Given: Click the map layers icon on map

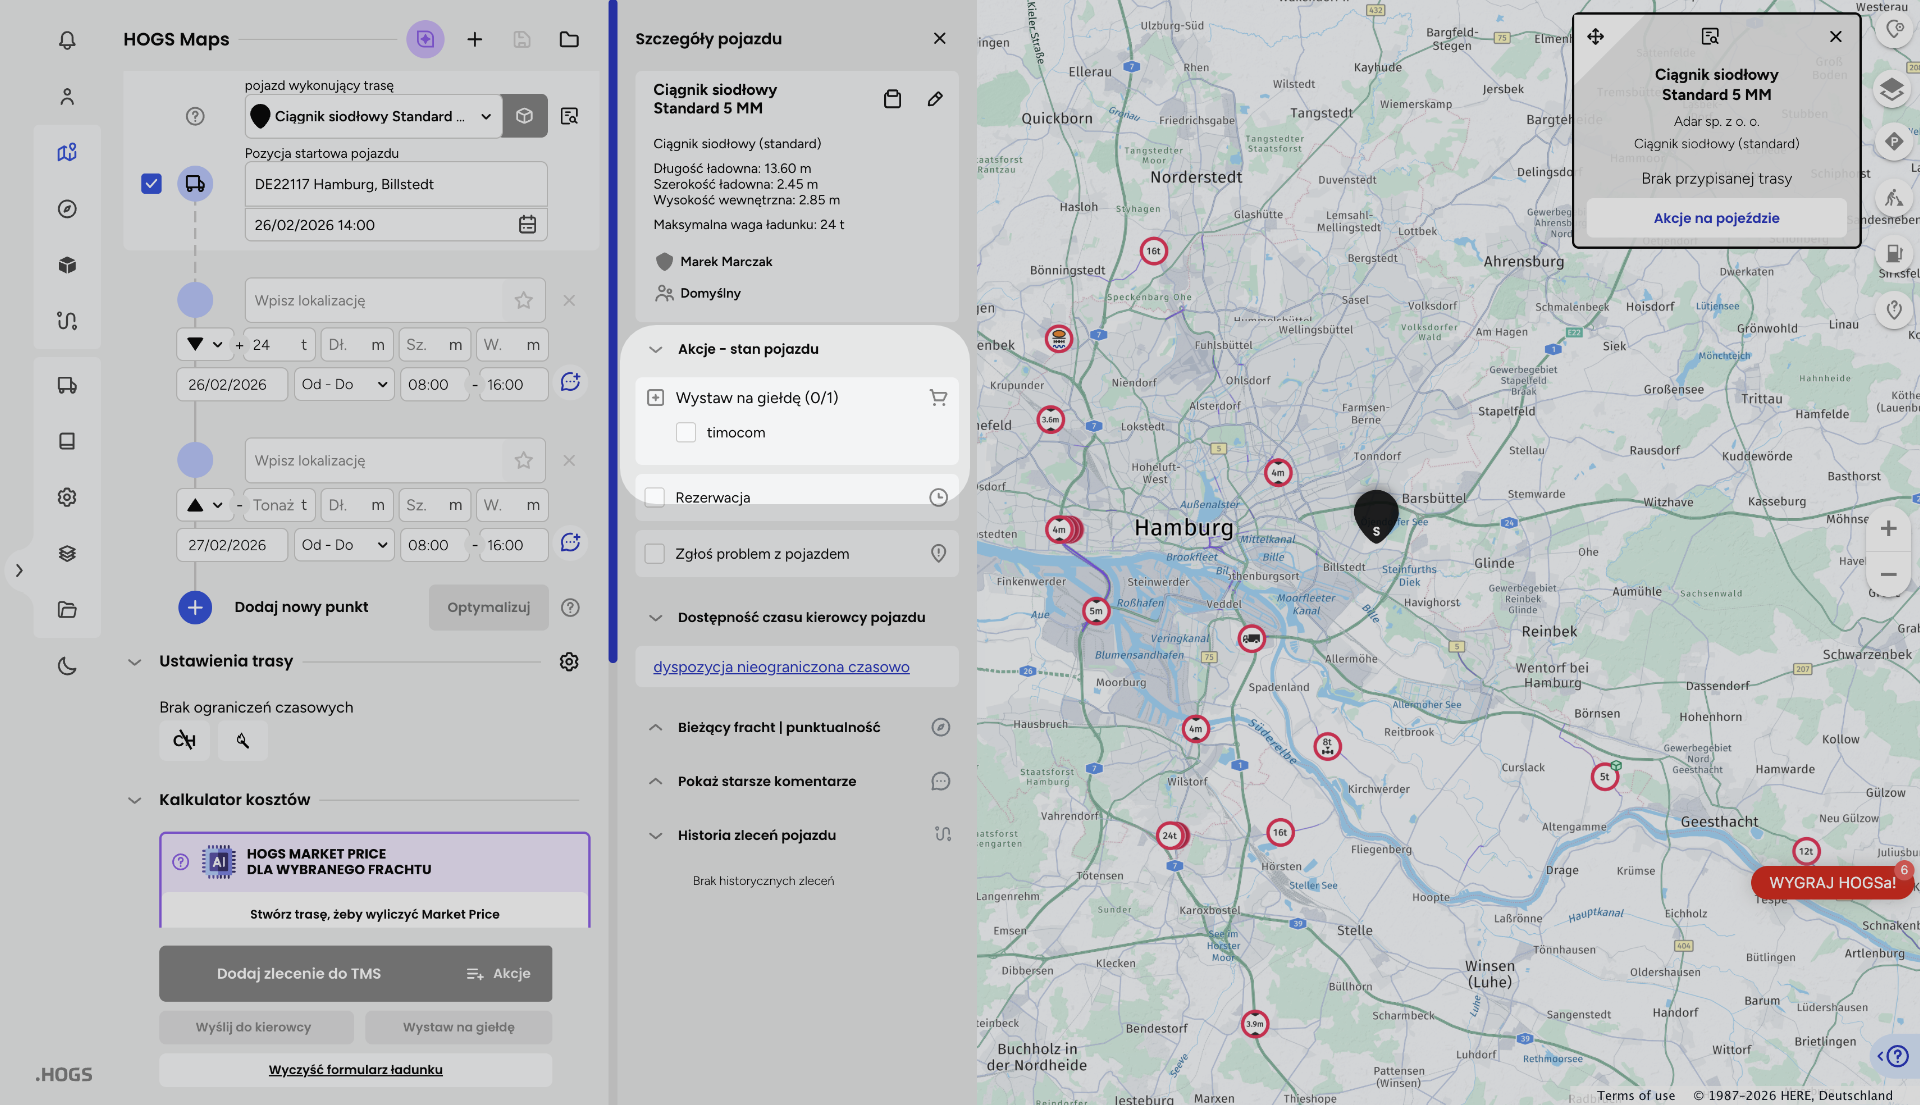Looking at the screenshot, I should (1891, 90).
